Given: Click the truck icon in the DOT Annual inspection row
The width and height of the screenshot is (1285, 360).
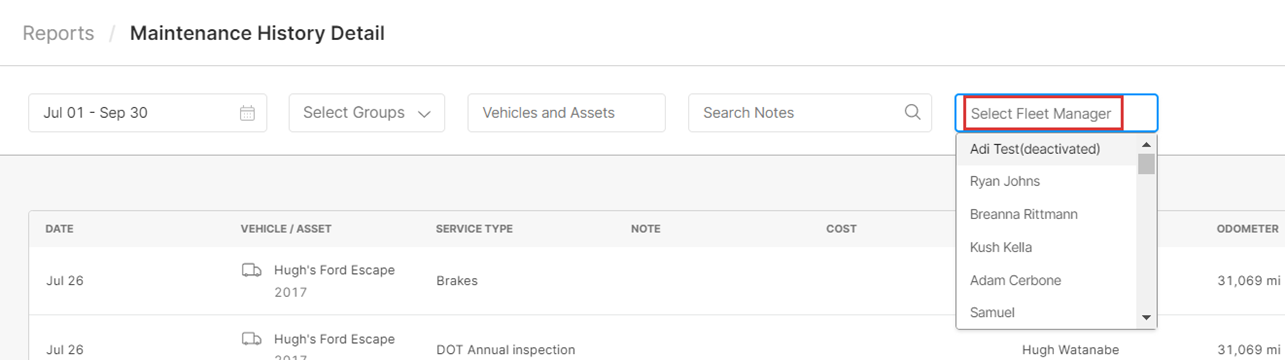Looking at the screenshot, I should point(252,340).
